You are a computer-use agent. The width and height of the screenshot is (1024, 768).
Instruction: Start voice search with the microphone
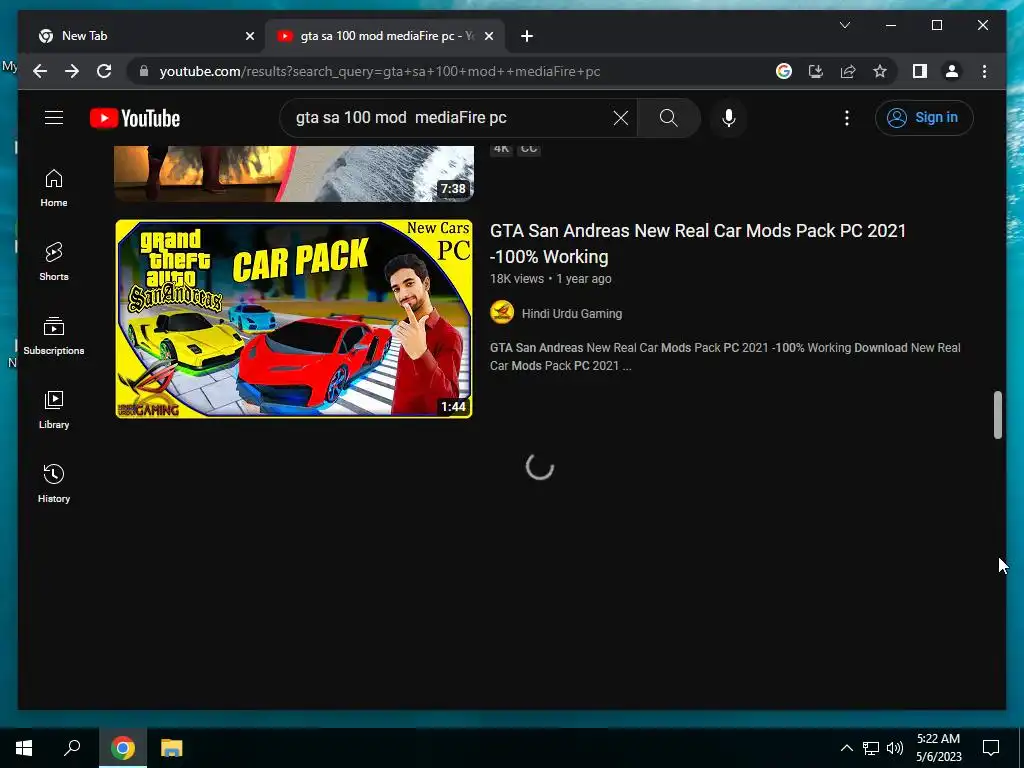729,118
